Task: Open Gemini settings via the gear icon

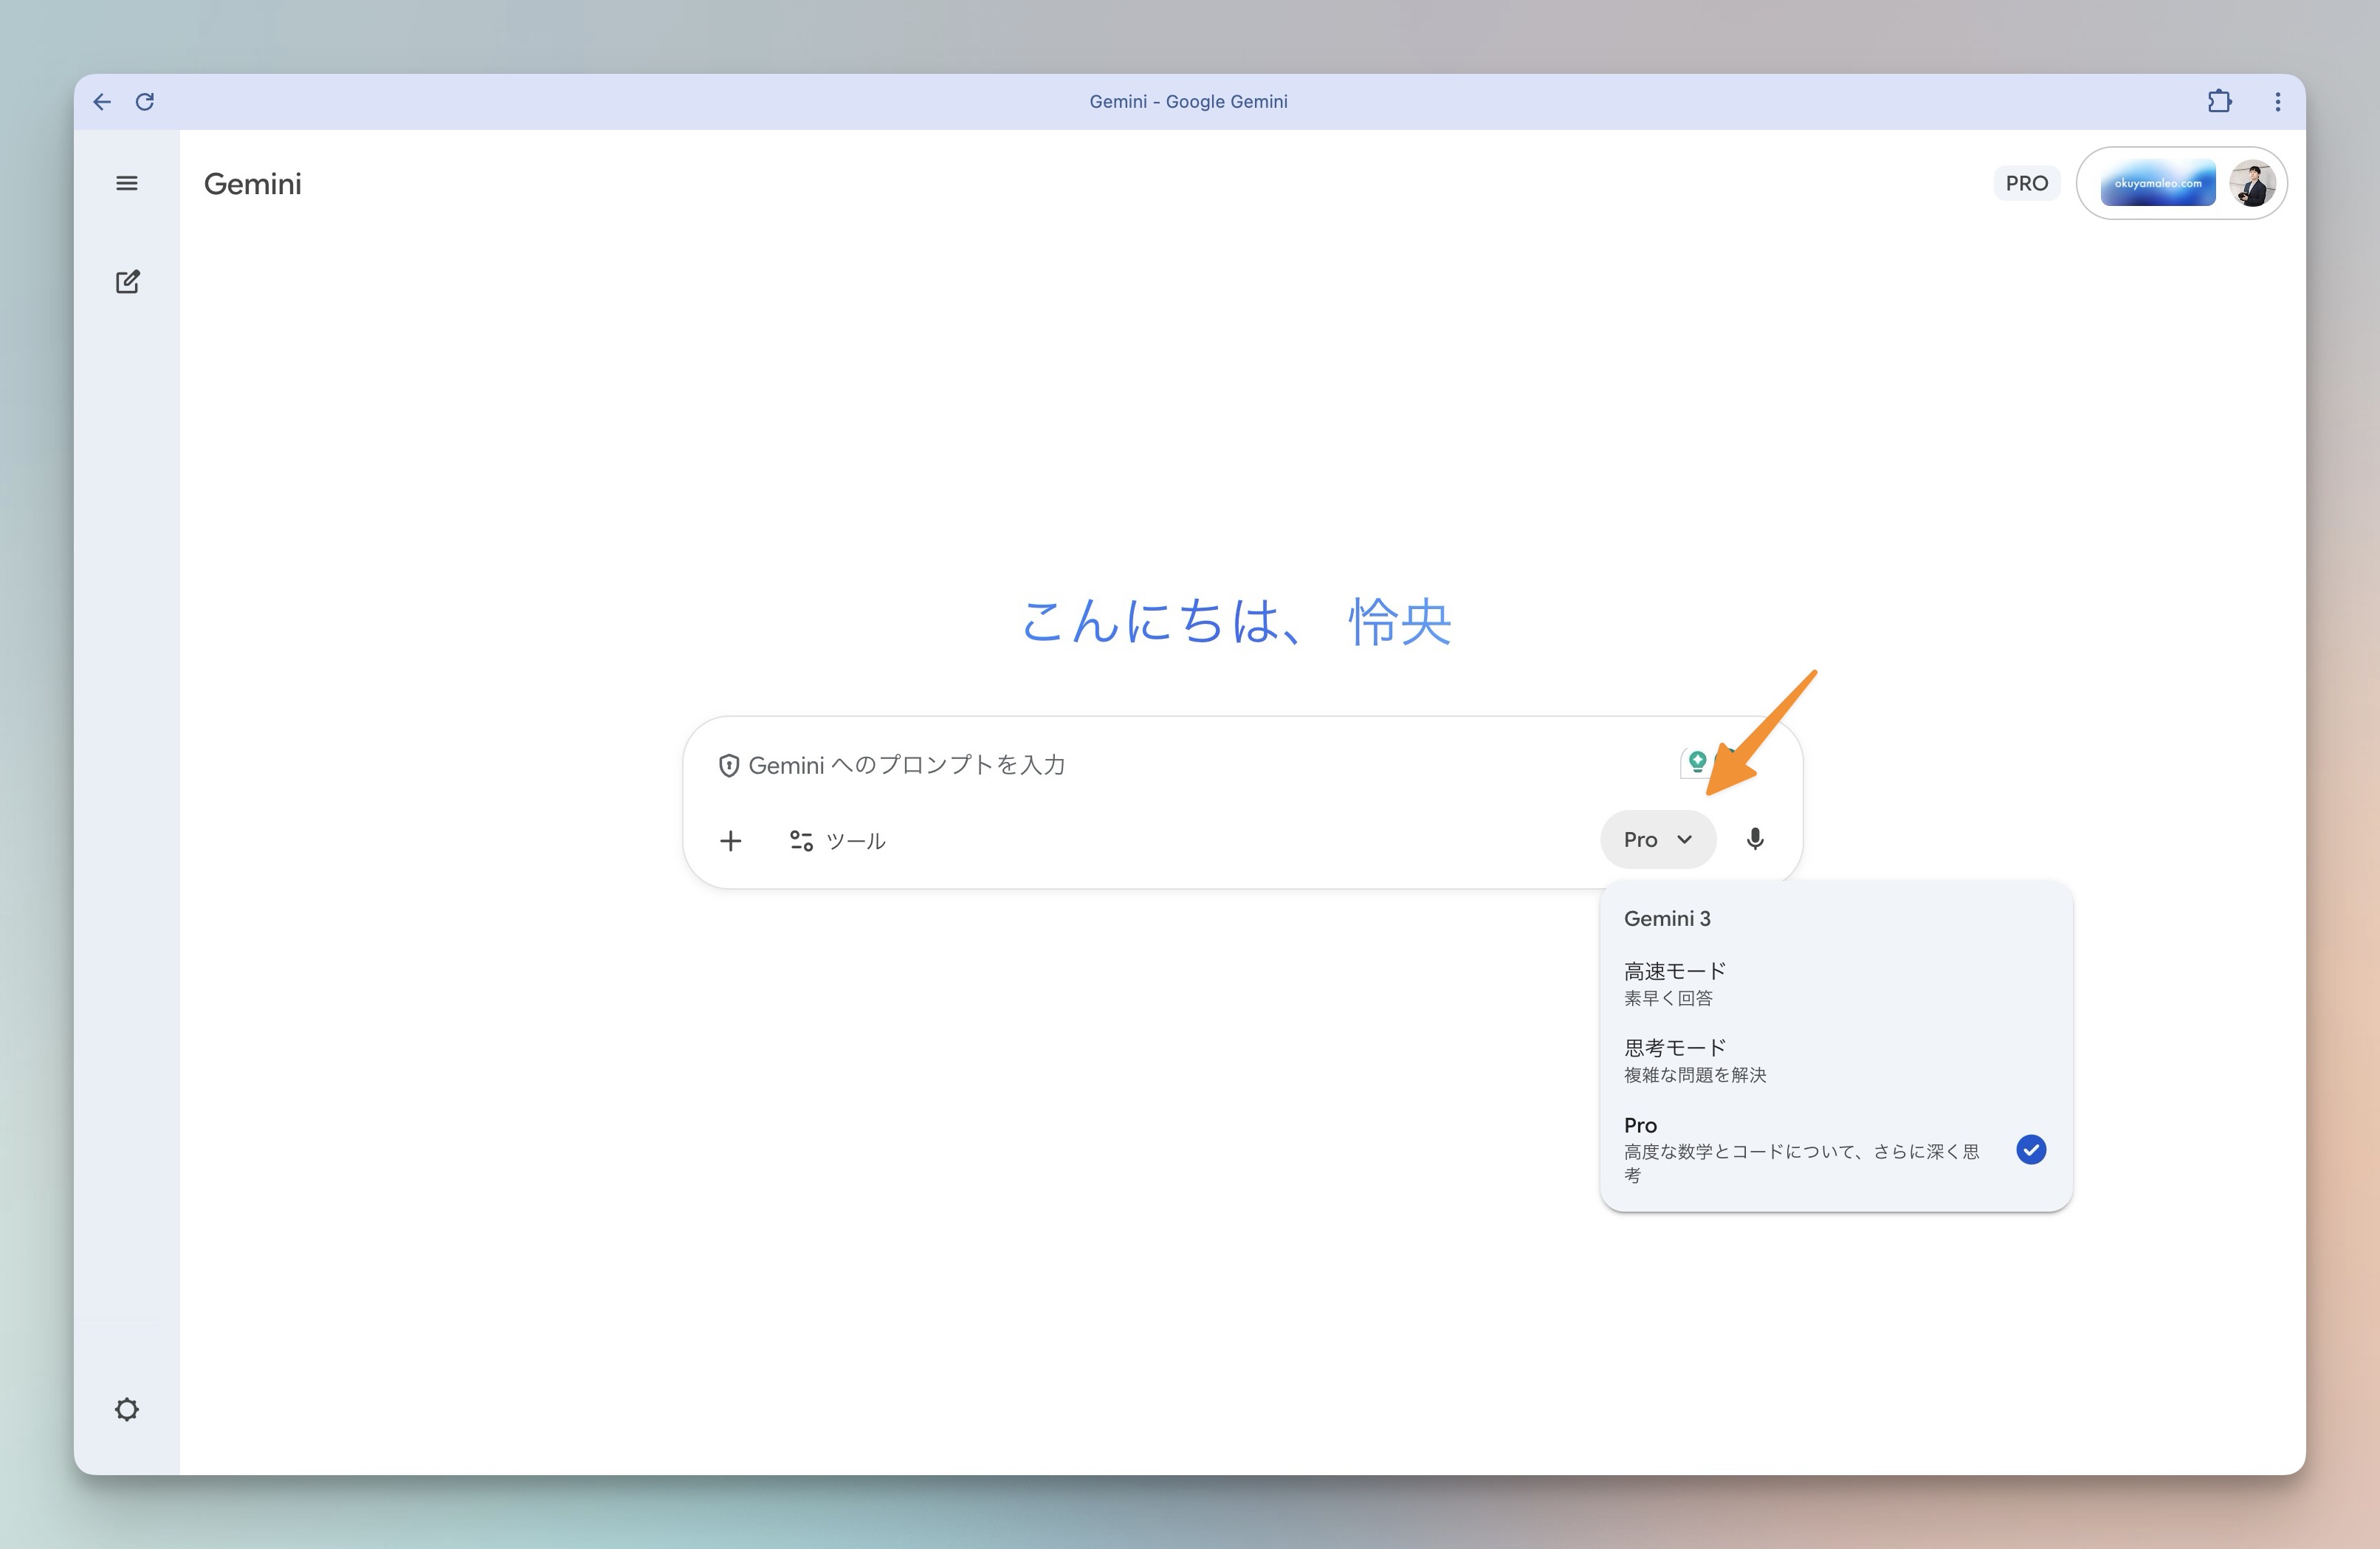Action: point(127,1409)
